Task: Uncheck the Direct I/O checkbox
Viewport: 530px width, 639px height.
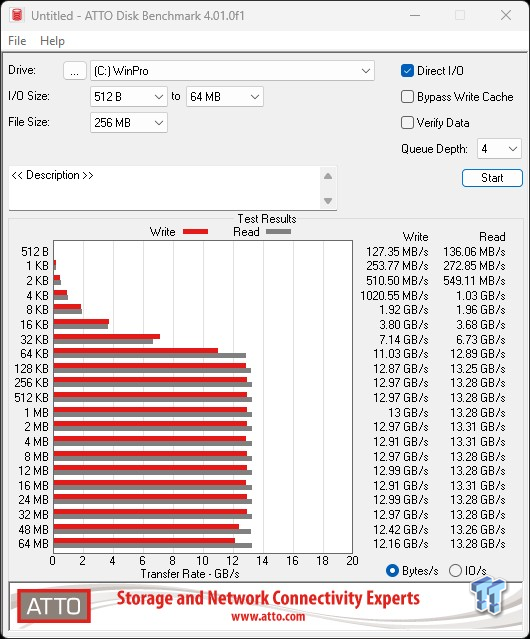Action: pyautogui.click(x=407, y=71)
